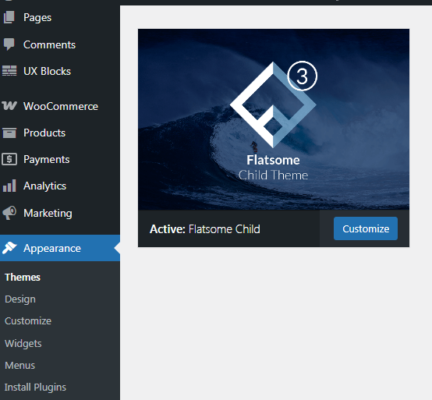Image resolution: width=432 pixels, height=400 pixels.
Task: Click the UX Blocks grid icon
Action: [9, 71]
